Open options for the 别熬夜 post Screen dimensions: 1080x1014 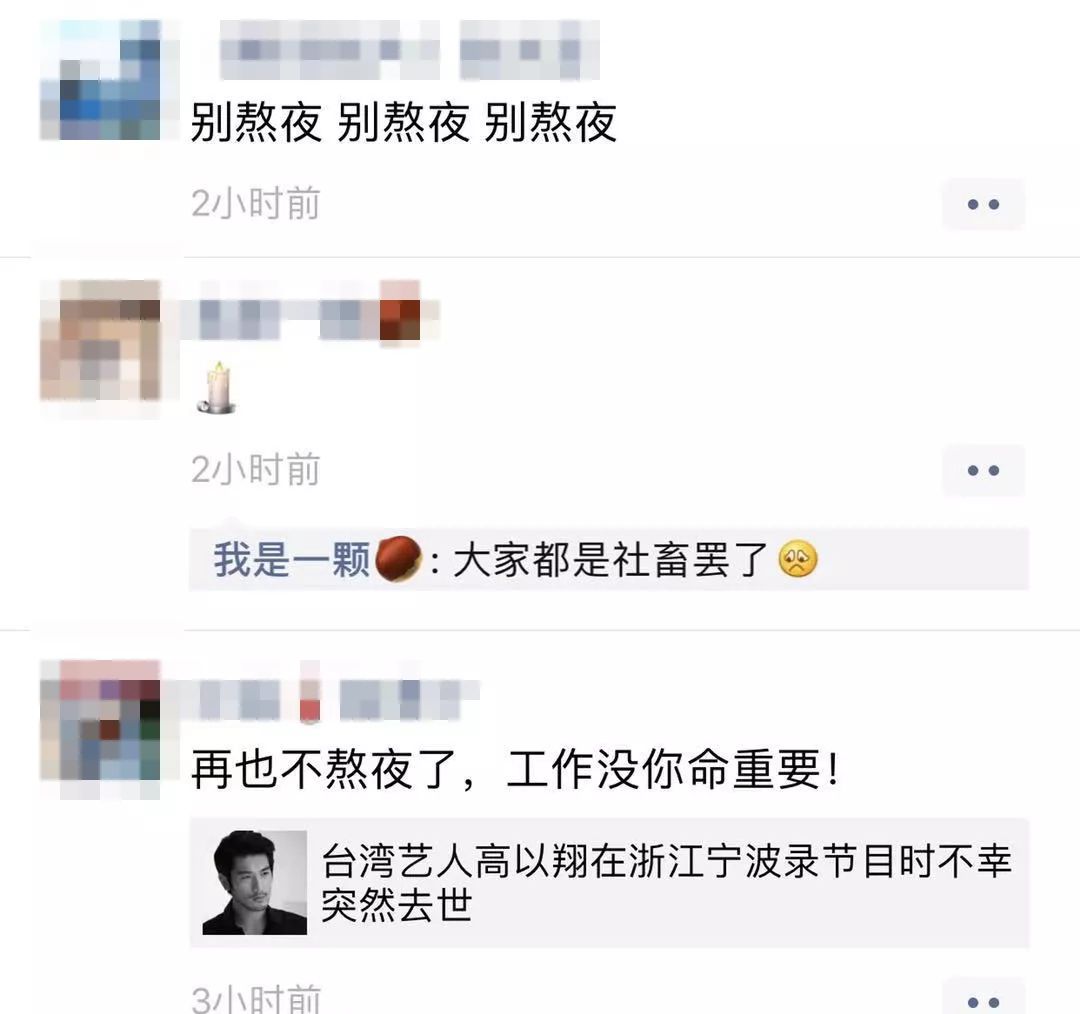tap(983, 204)
